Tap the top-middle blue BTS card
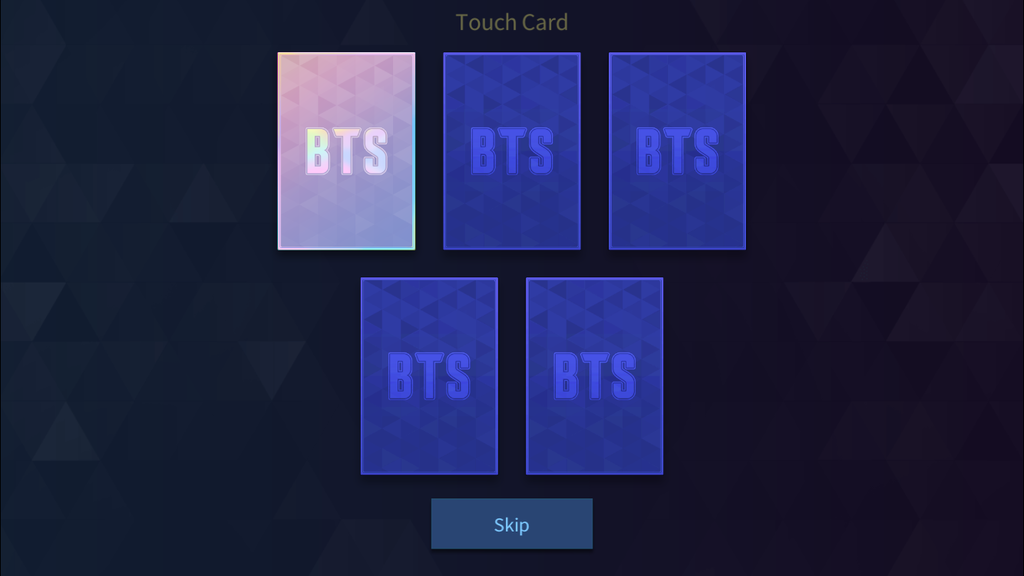Viewport: 1024px width, 576px height. [x=512, y=151]
